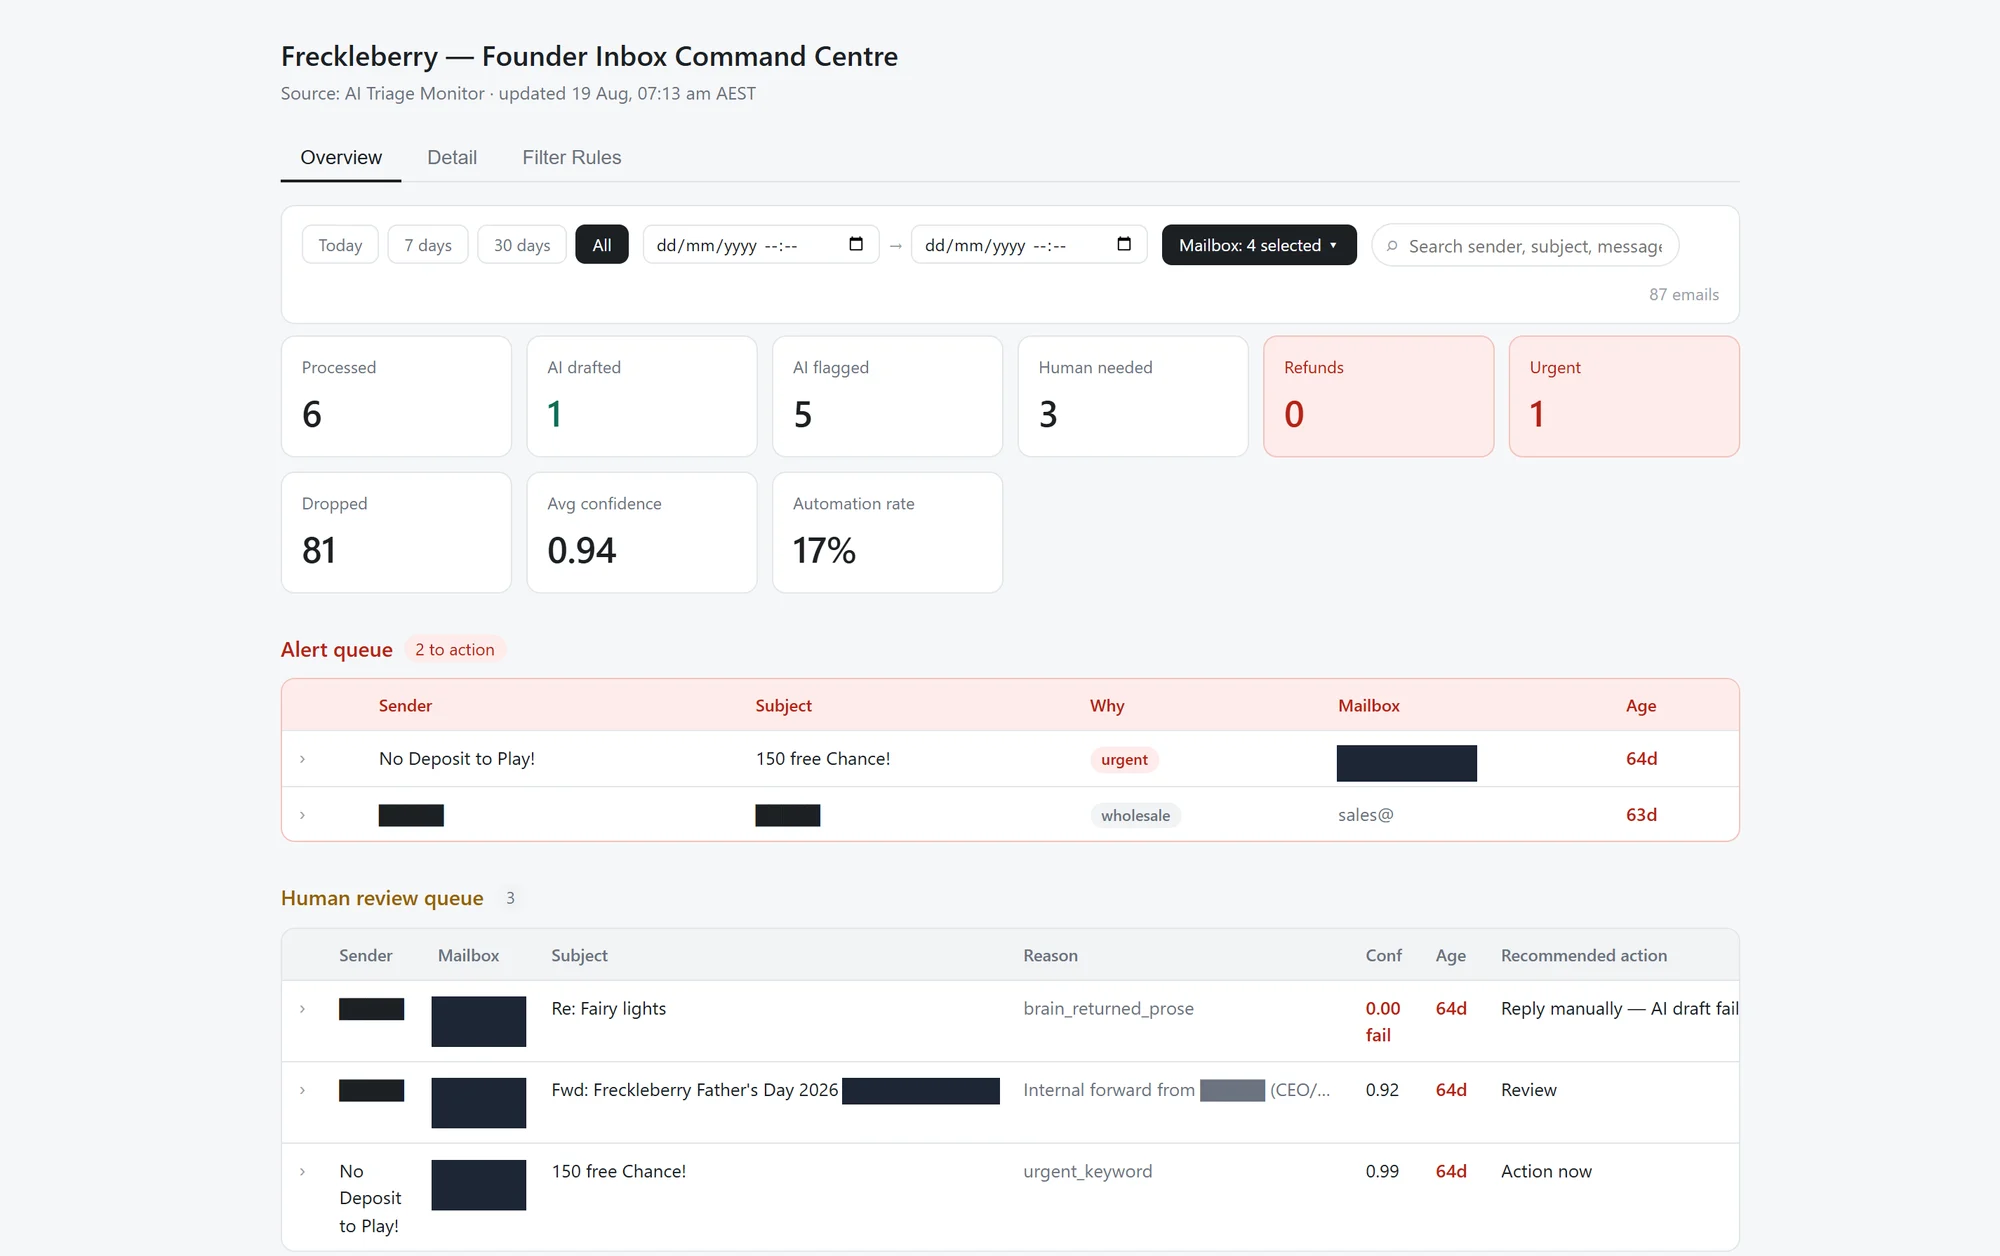
Task: Select the 7 days range
Action: pos(427,245)
